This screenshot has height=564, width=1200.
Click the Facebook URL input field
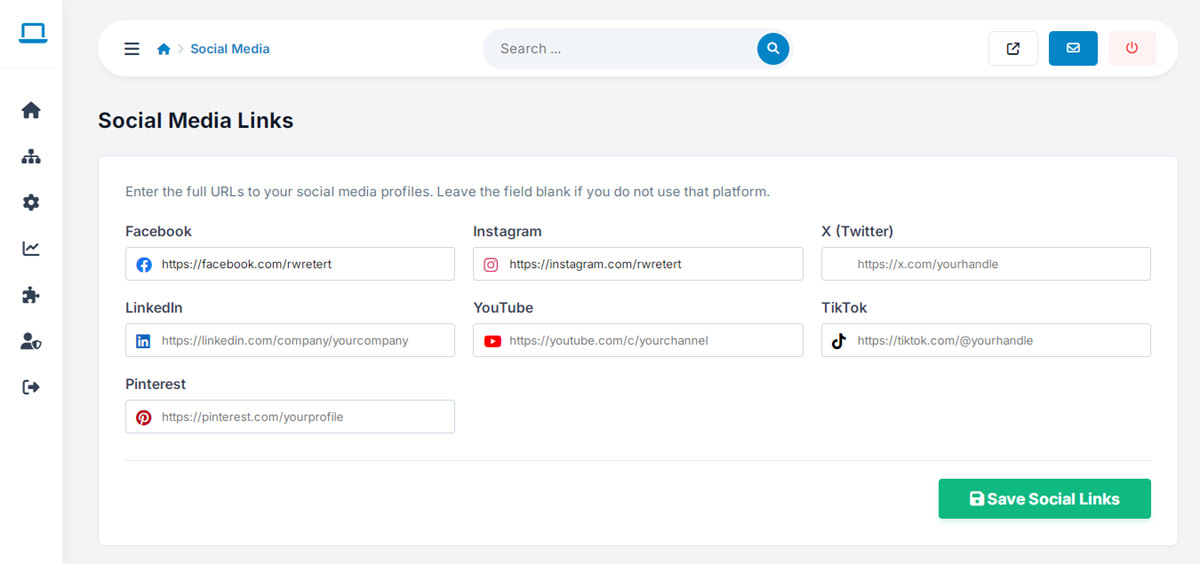290,264
